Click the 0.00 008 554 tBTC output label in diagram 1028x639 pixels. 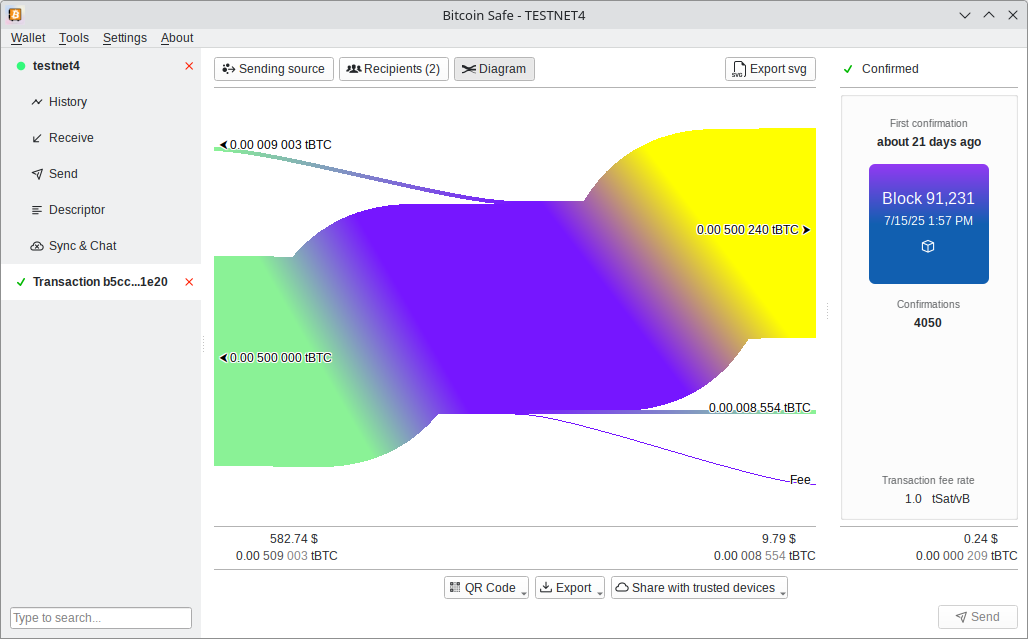(x=759, y=408)
